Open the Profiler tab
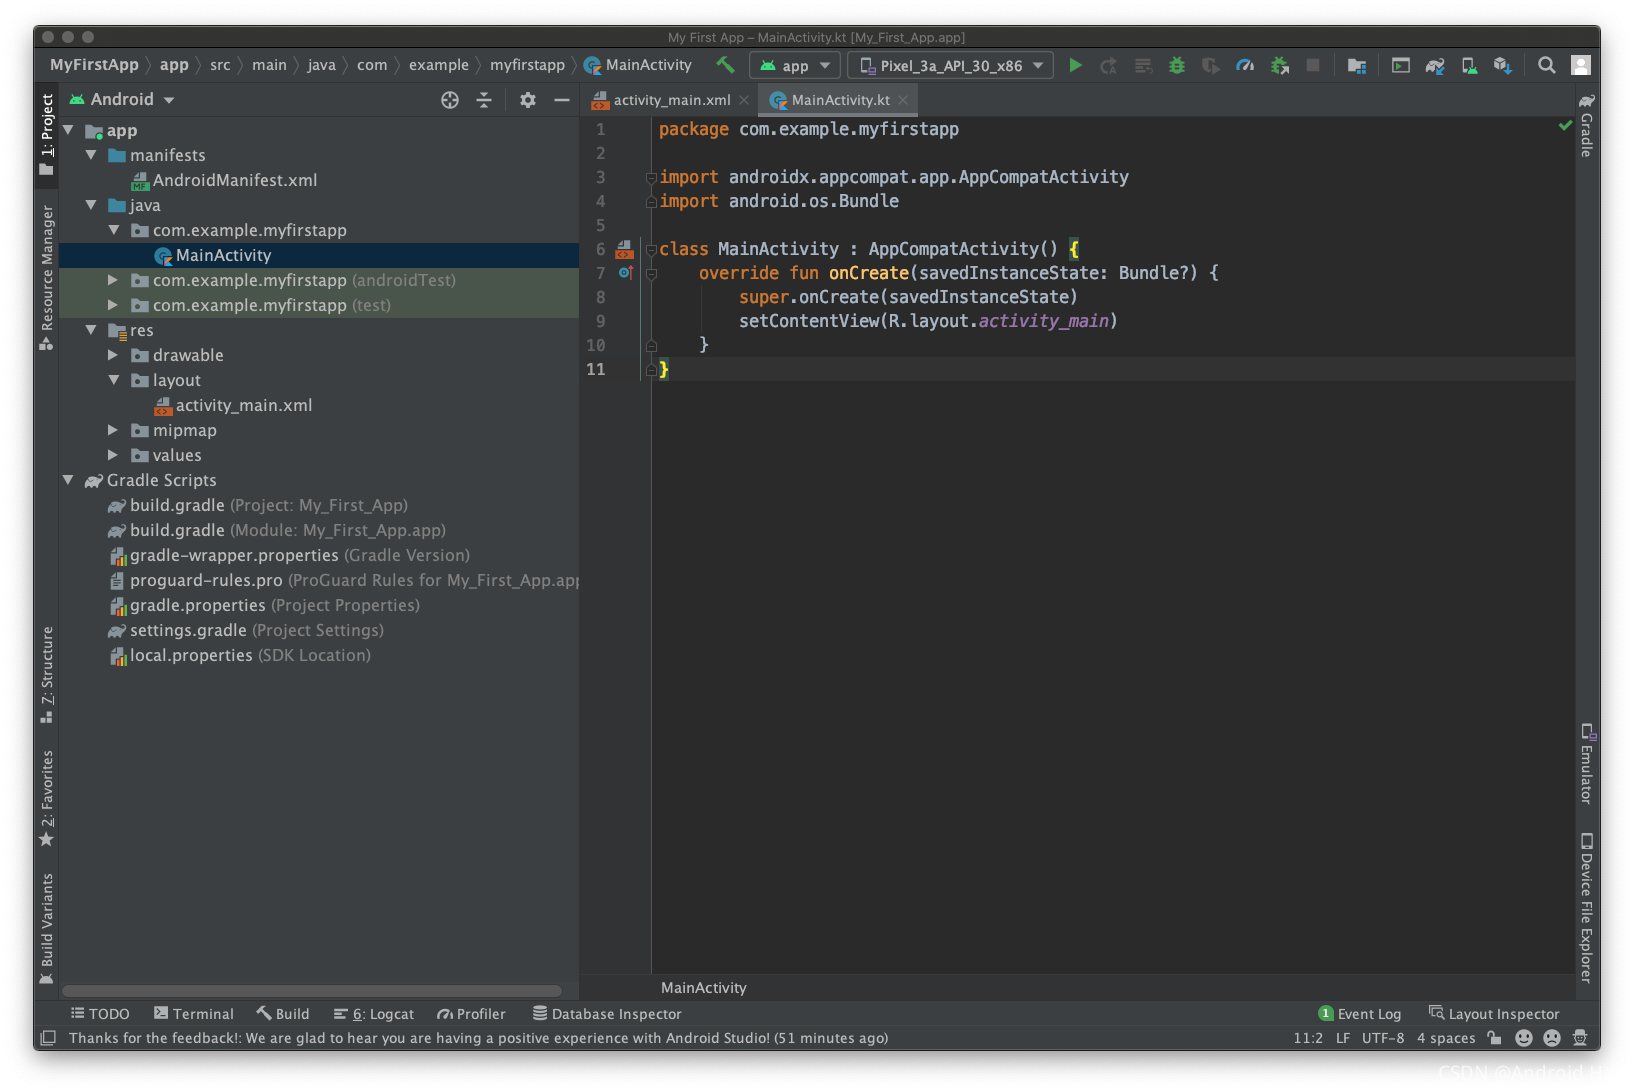Screen dimensions: 1634x1092 (x=471, y=1014)
